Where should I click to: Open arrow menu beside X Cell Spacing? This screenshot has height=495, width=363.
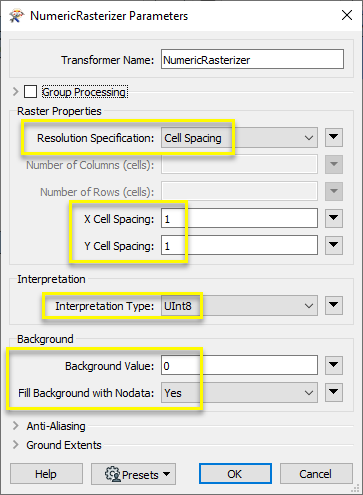(x=334, y=218)
